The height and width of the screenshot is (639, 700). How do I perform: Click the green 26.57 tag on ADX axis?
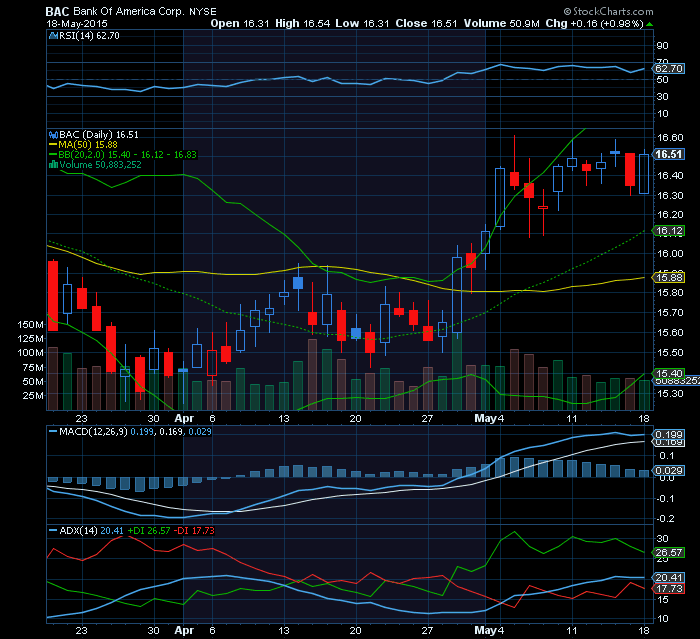[x=669, y=553]
